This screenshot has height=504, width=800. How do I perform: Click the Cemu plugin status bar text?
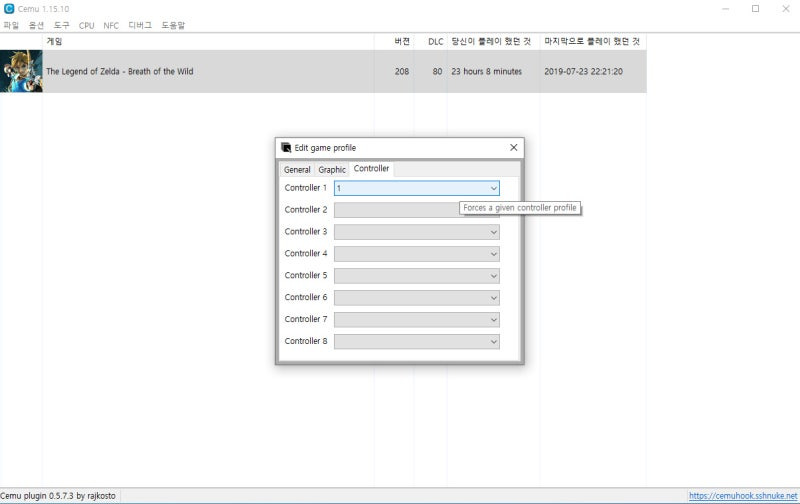click(58, 495)
